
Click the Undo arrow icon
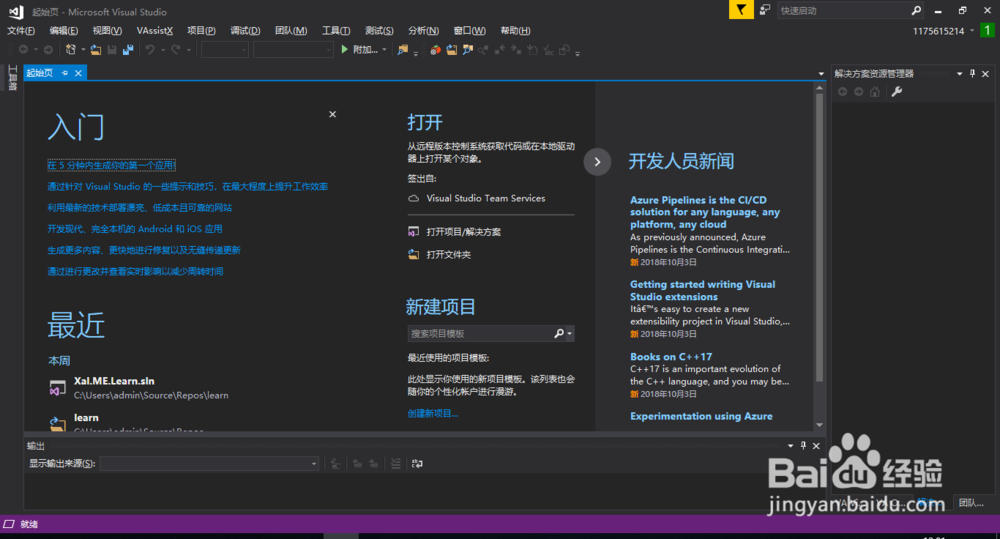pos(150,50)
